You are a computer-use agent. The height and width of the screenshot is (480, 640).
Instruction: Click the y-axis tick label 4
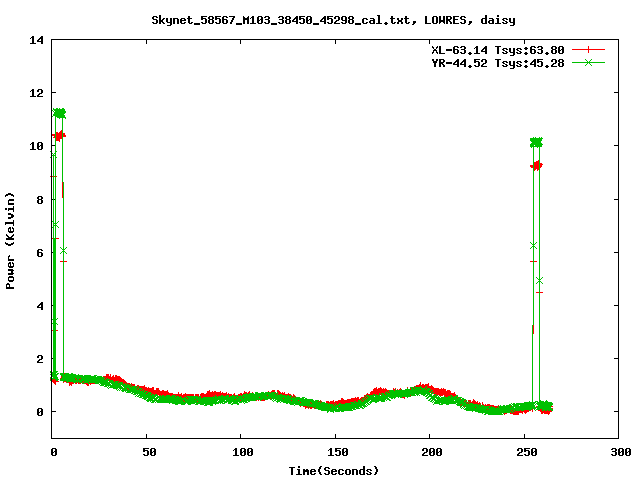tap(40, 306)
